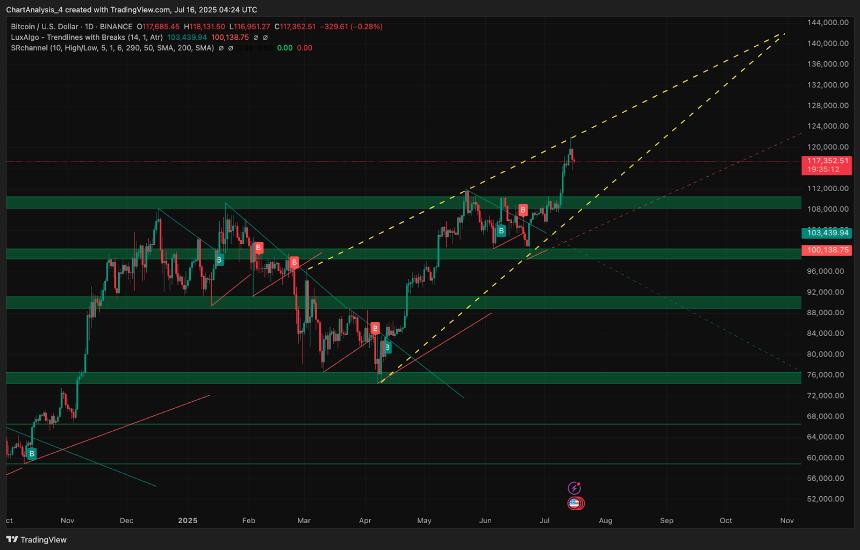Click the Bitcoin / U.S. Dollar symbol title

click(71, 26)
